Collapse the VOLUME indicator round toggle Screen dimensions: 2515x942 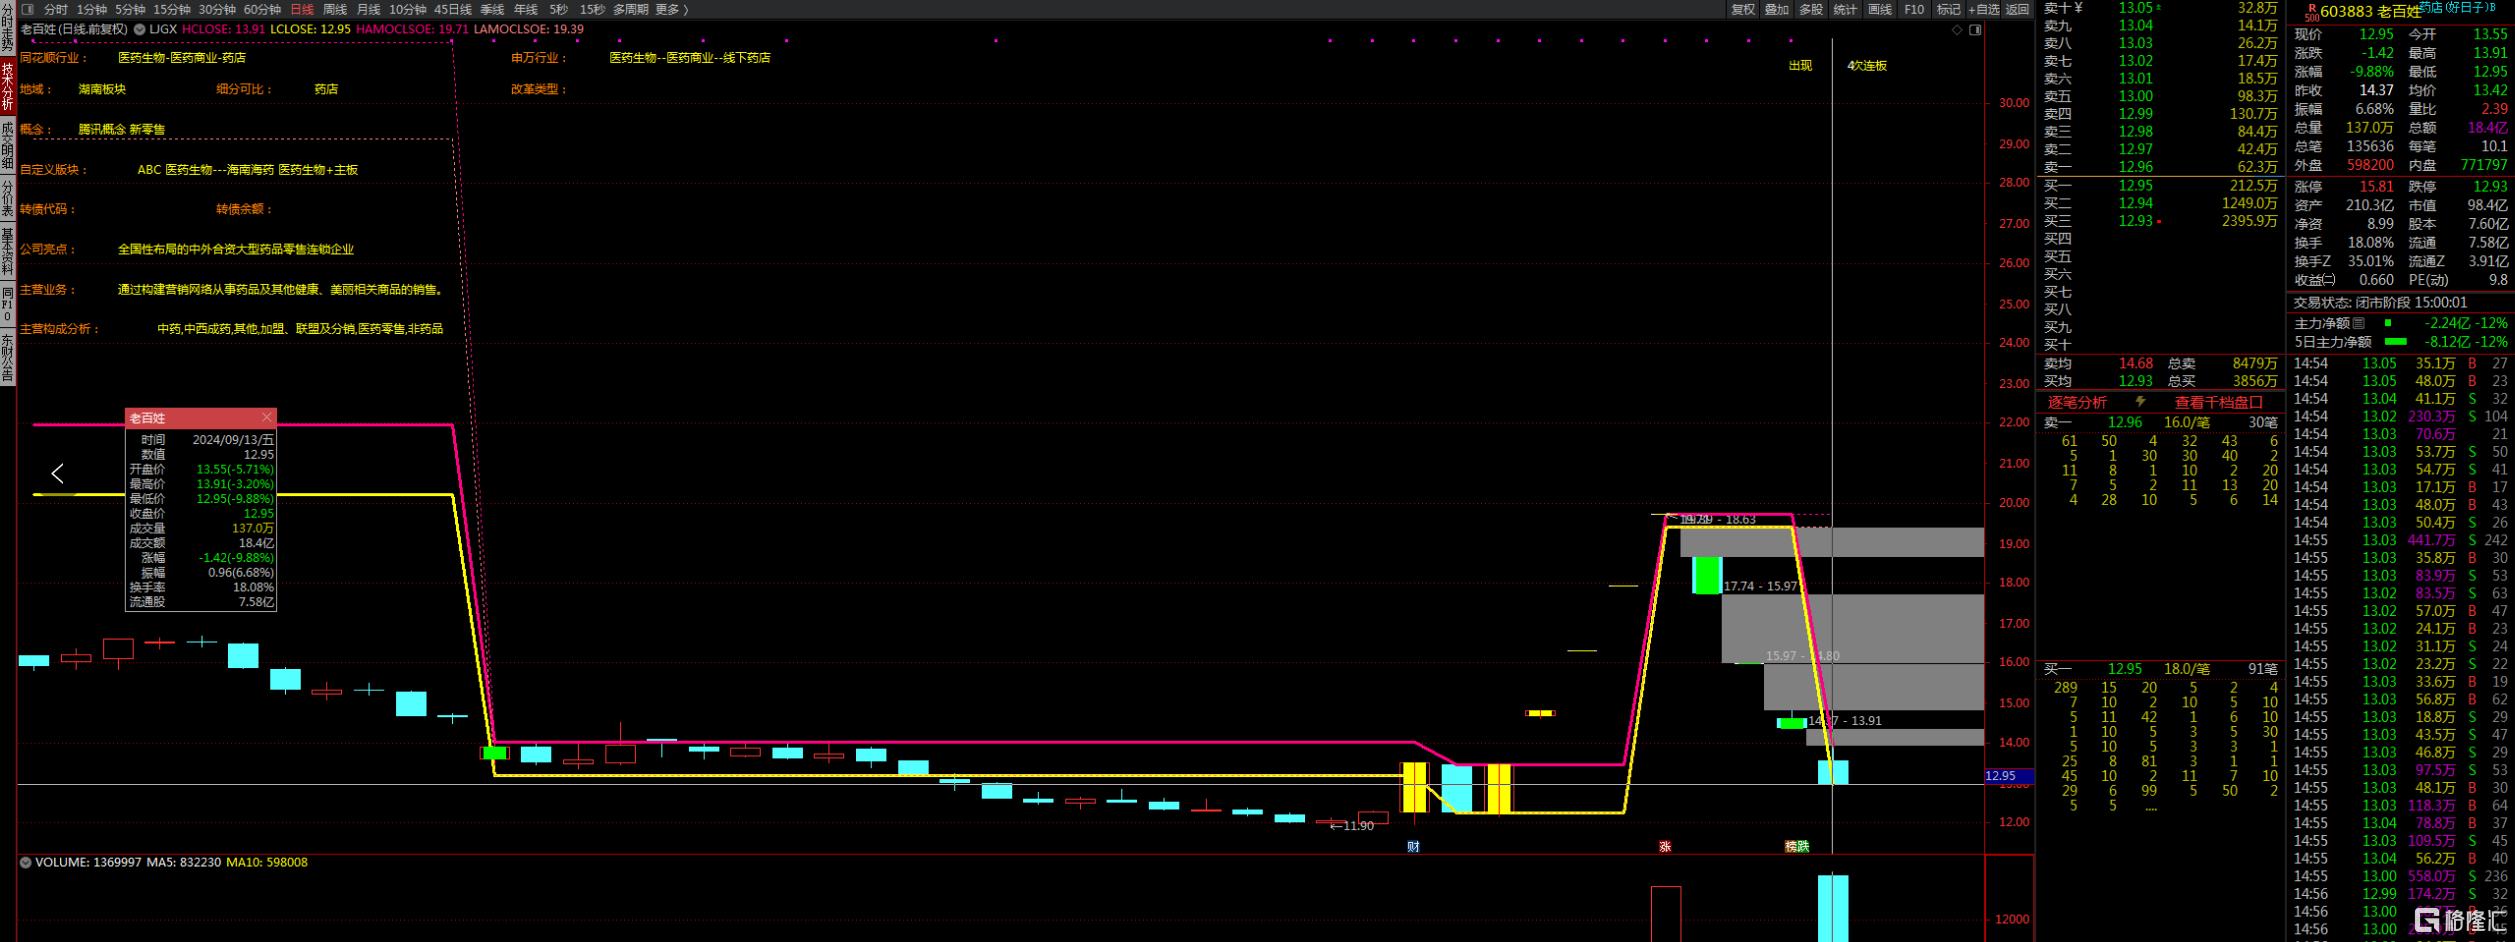click(25, 862)
